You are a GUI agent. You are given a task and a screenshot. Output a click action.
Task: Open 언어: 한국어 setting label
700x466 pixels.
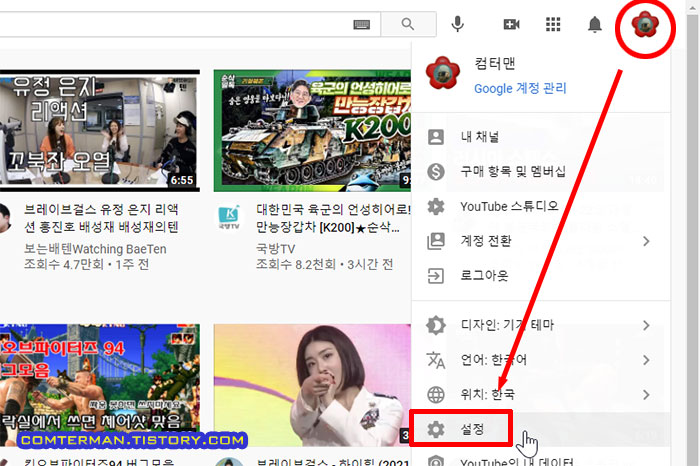coord(494,360)
